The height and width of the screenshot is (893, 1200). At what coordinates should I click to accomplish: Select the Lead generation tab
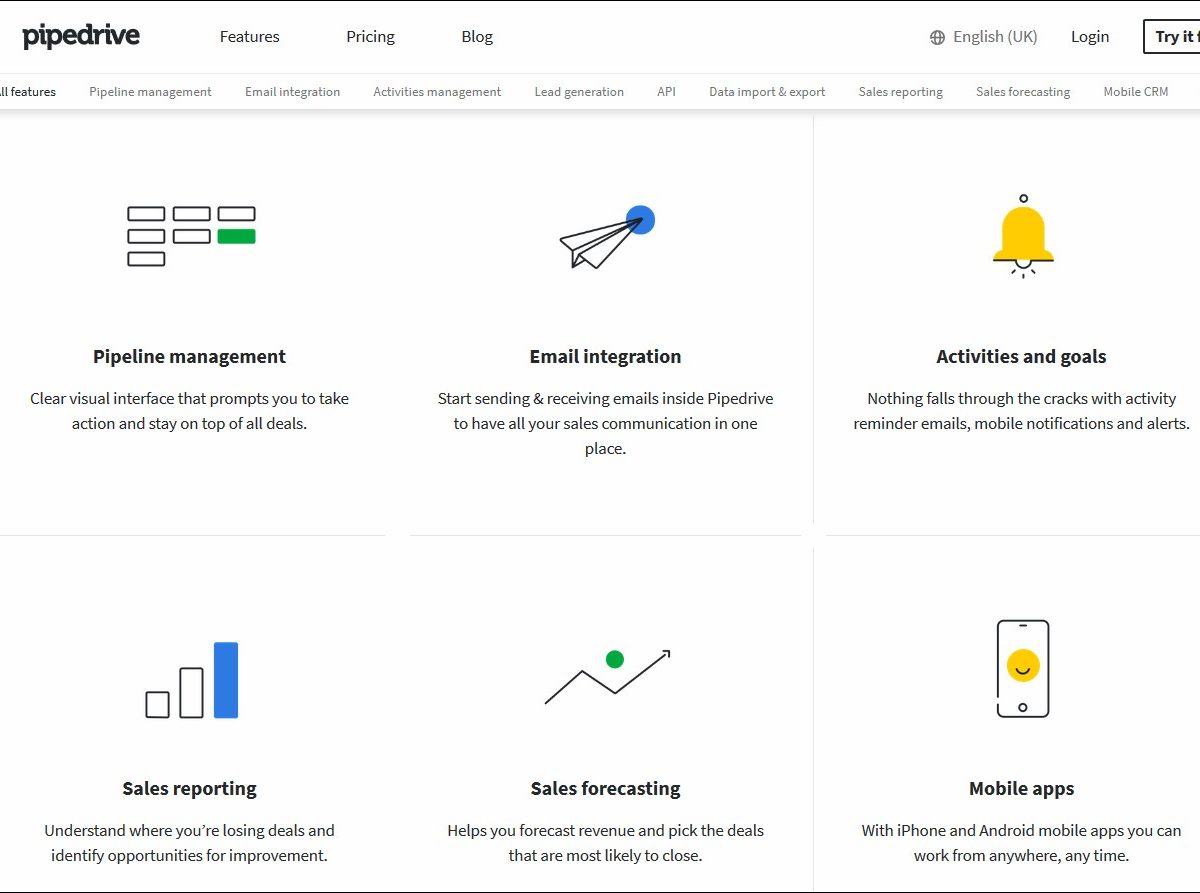click(x=579, y=92)
